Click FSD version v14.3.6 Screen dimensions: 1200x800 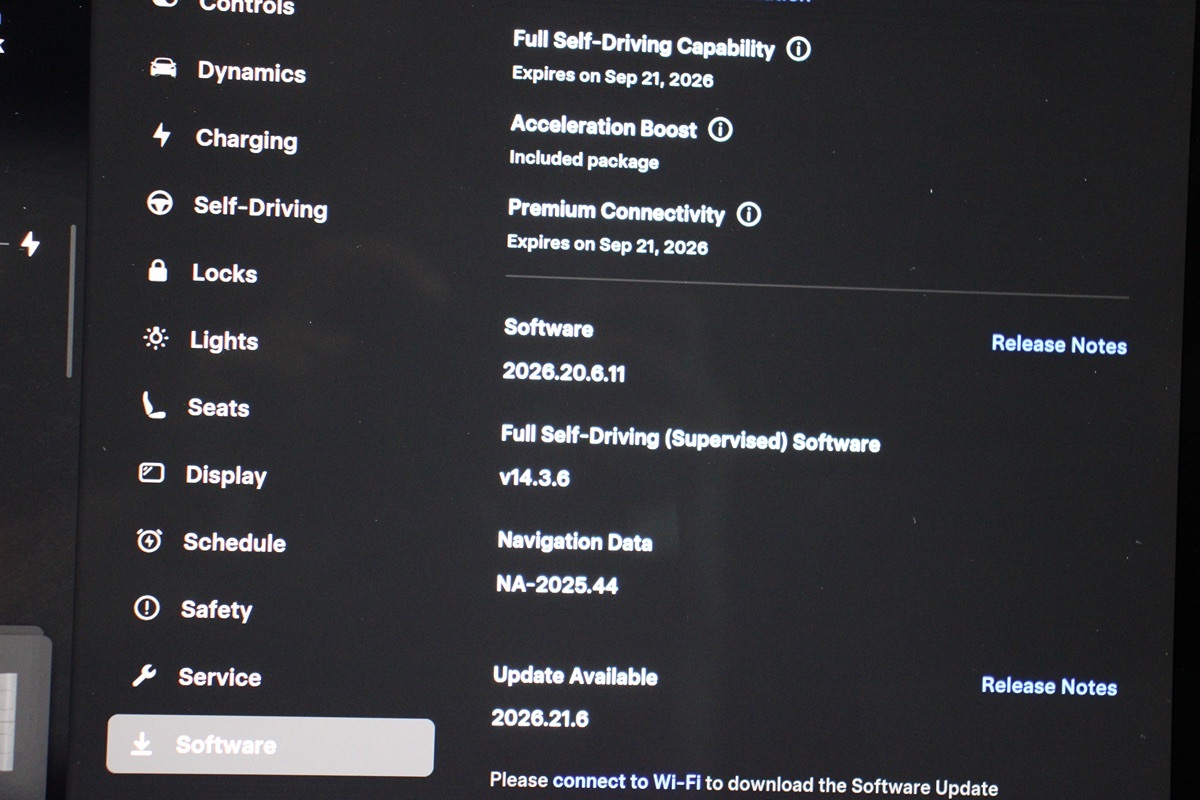[534, 478]
